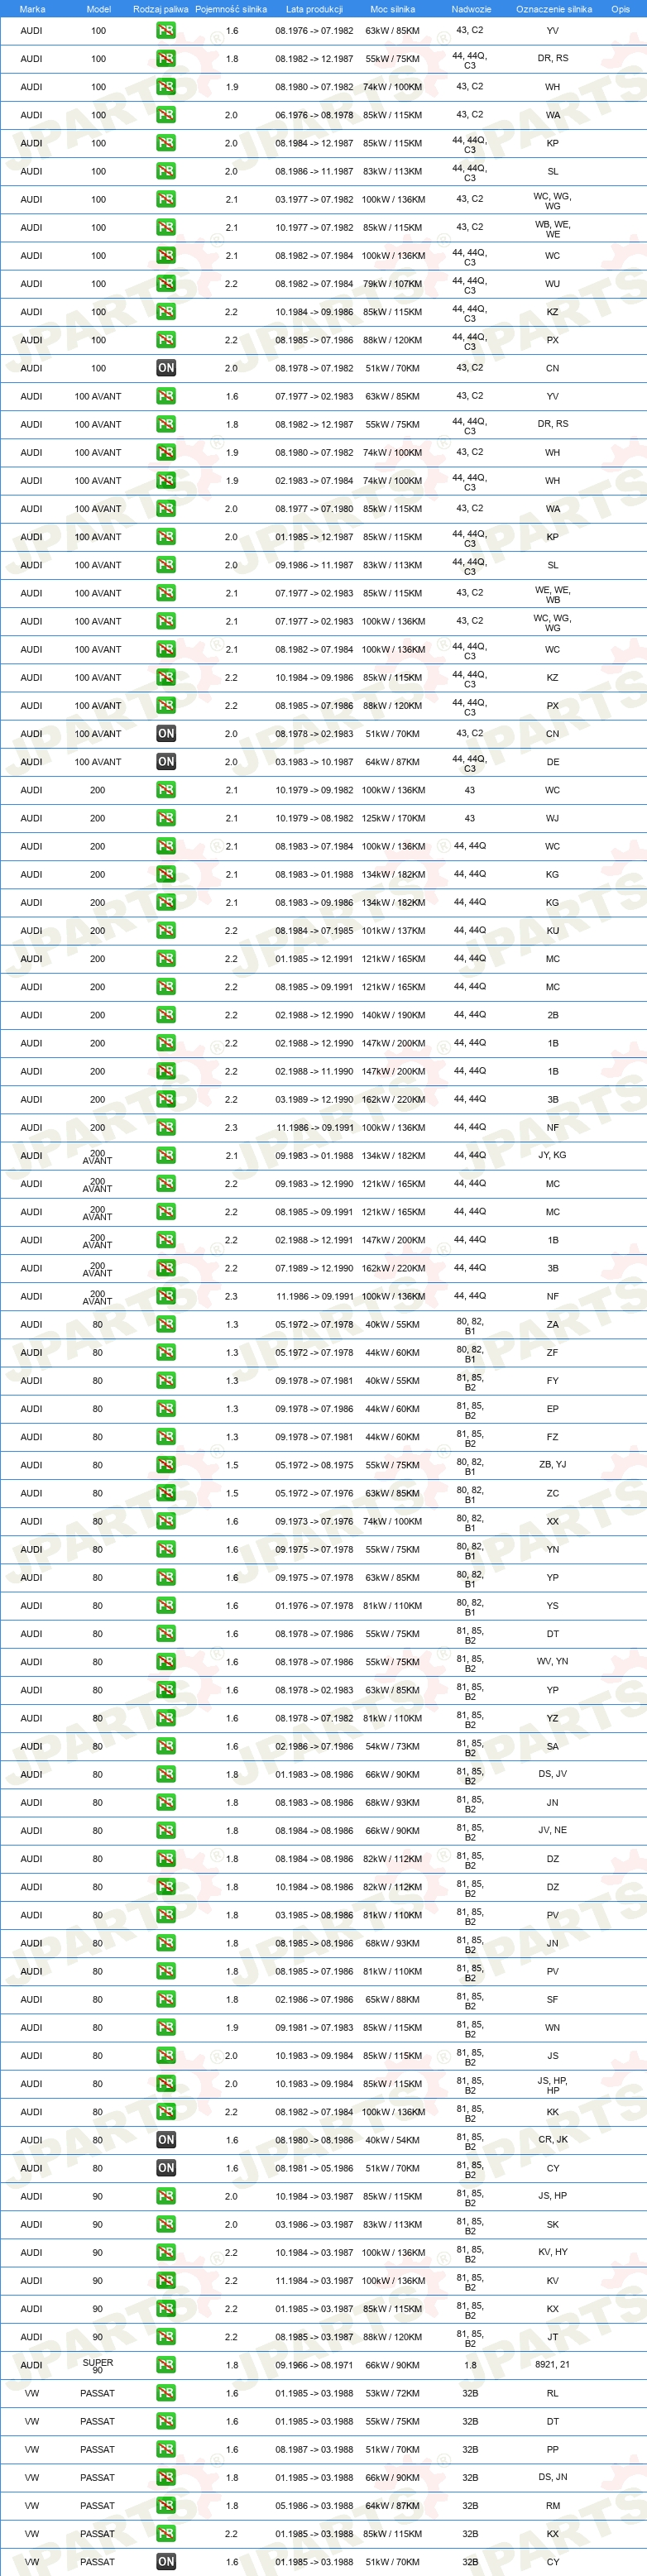
Task: Click petrol icon in Audi 80 EP row
Action: [166, 1409]
